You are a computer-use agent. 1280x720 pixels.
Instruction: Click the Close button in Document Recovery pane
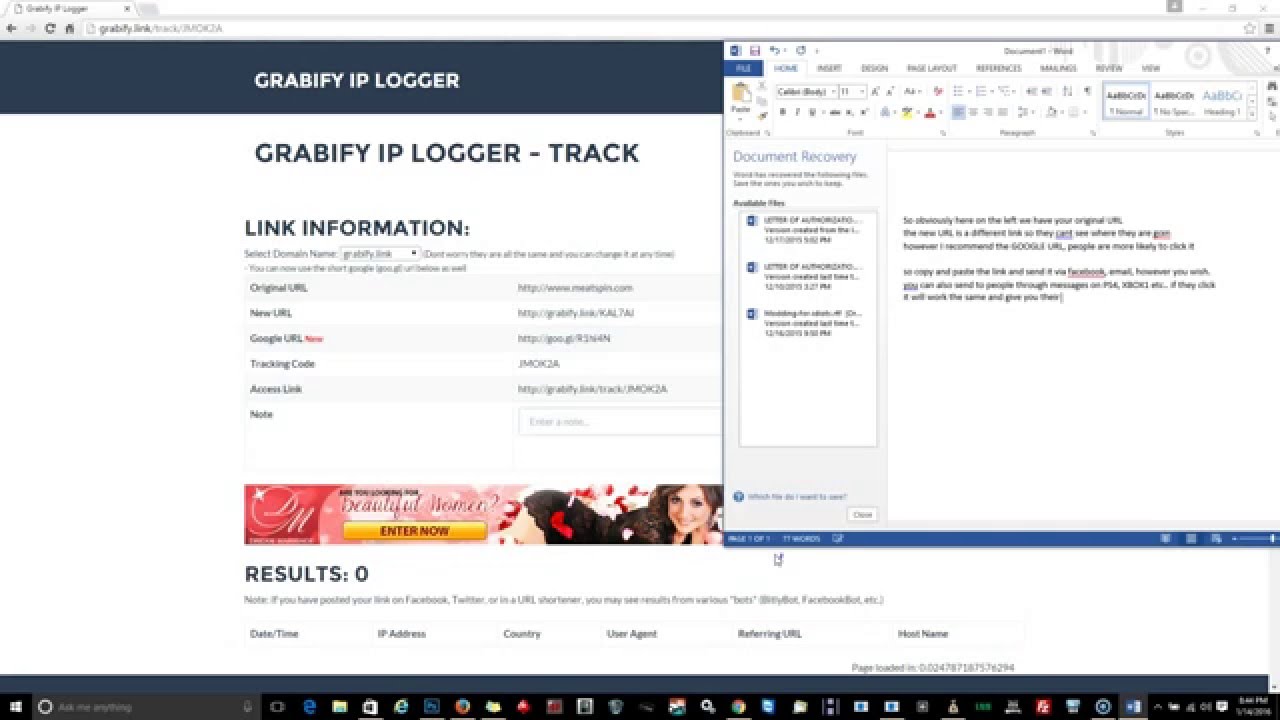[x=862, y=514]
